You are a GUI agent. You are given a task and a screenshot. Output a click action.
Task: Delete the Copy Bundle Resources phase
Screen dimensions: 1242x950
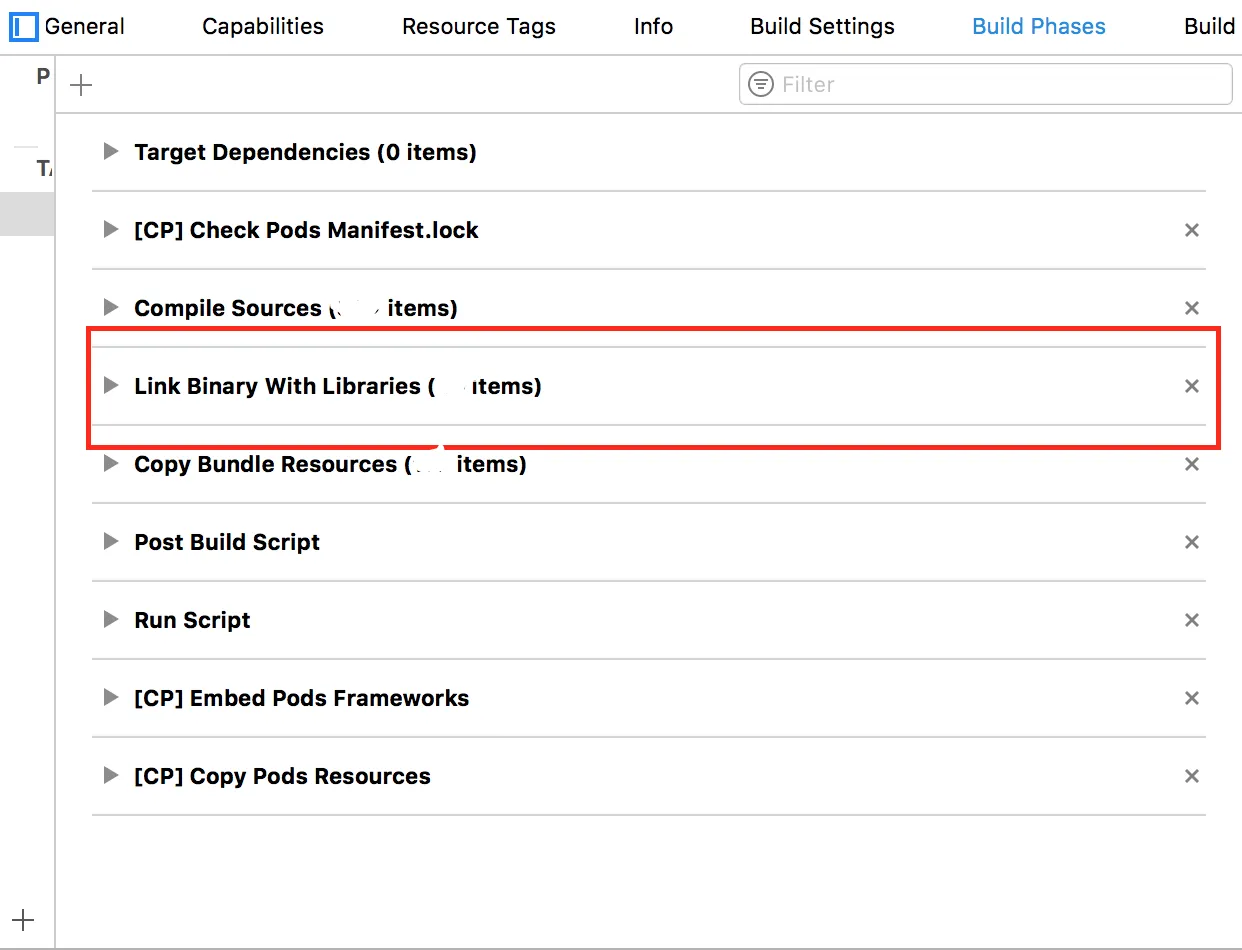tap(1191, 464)
